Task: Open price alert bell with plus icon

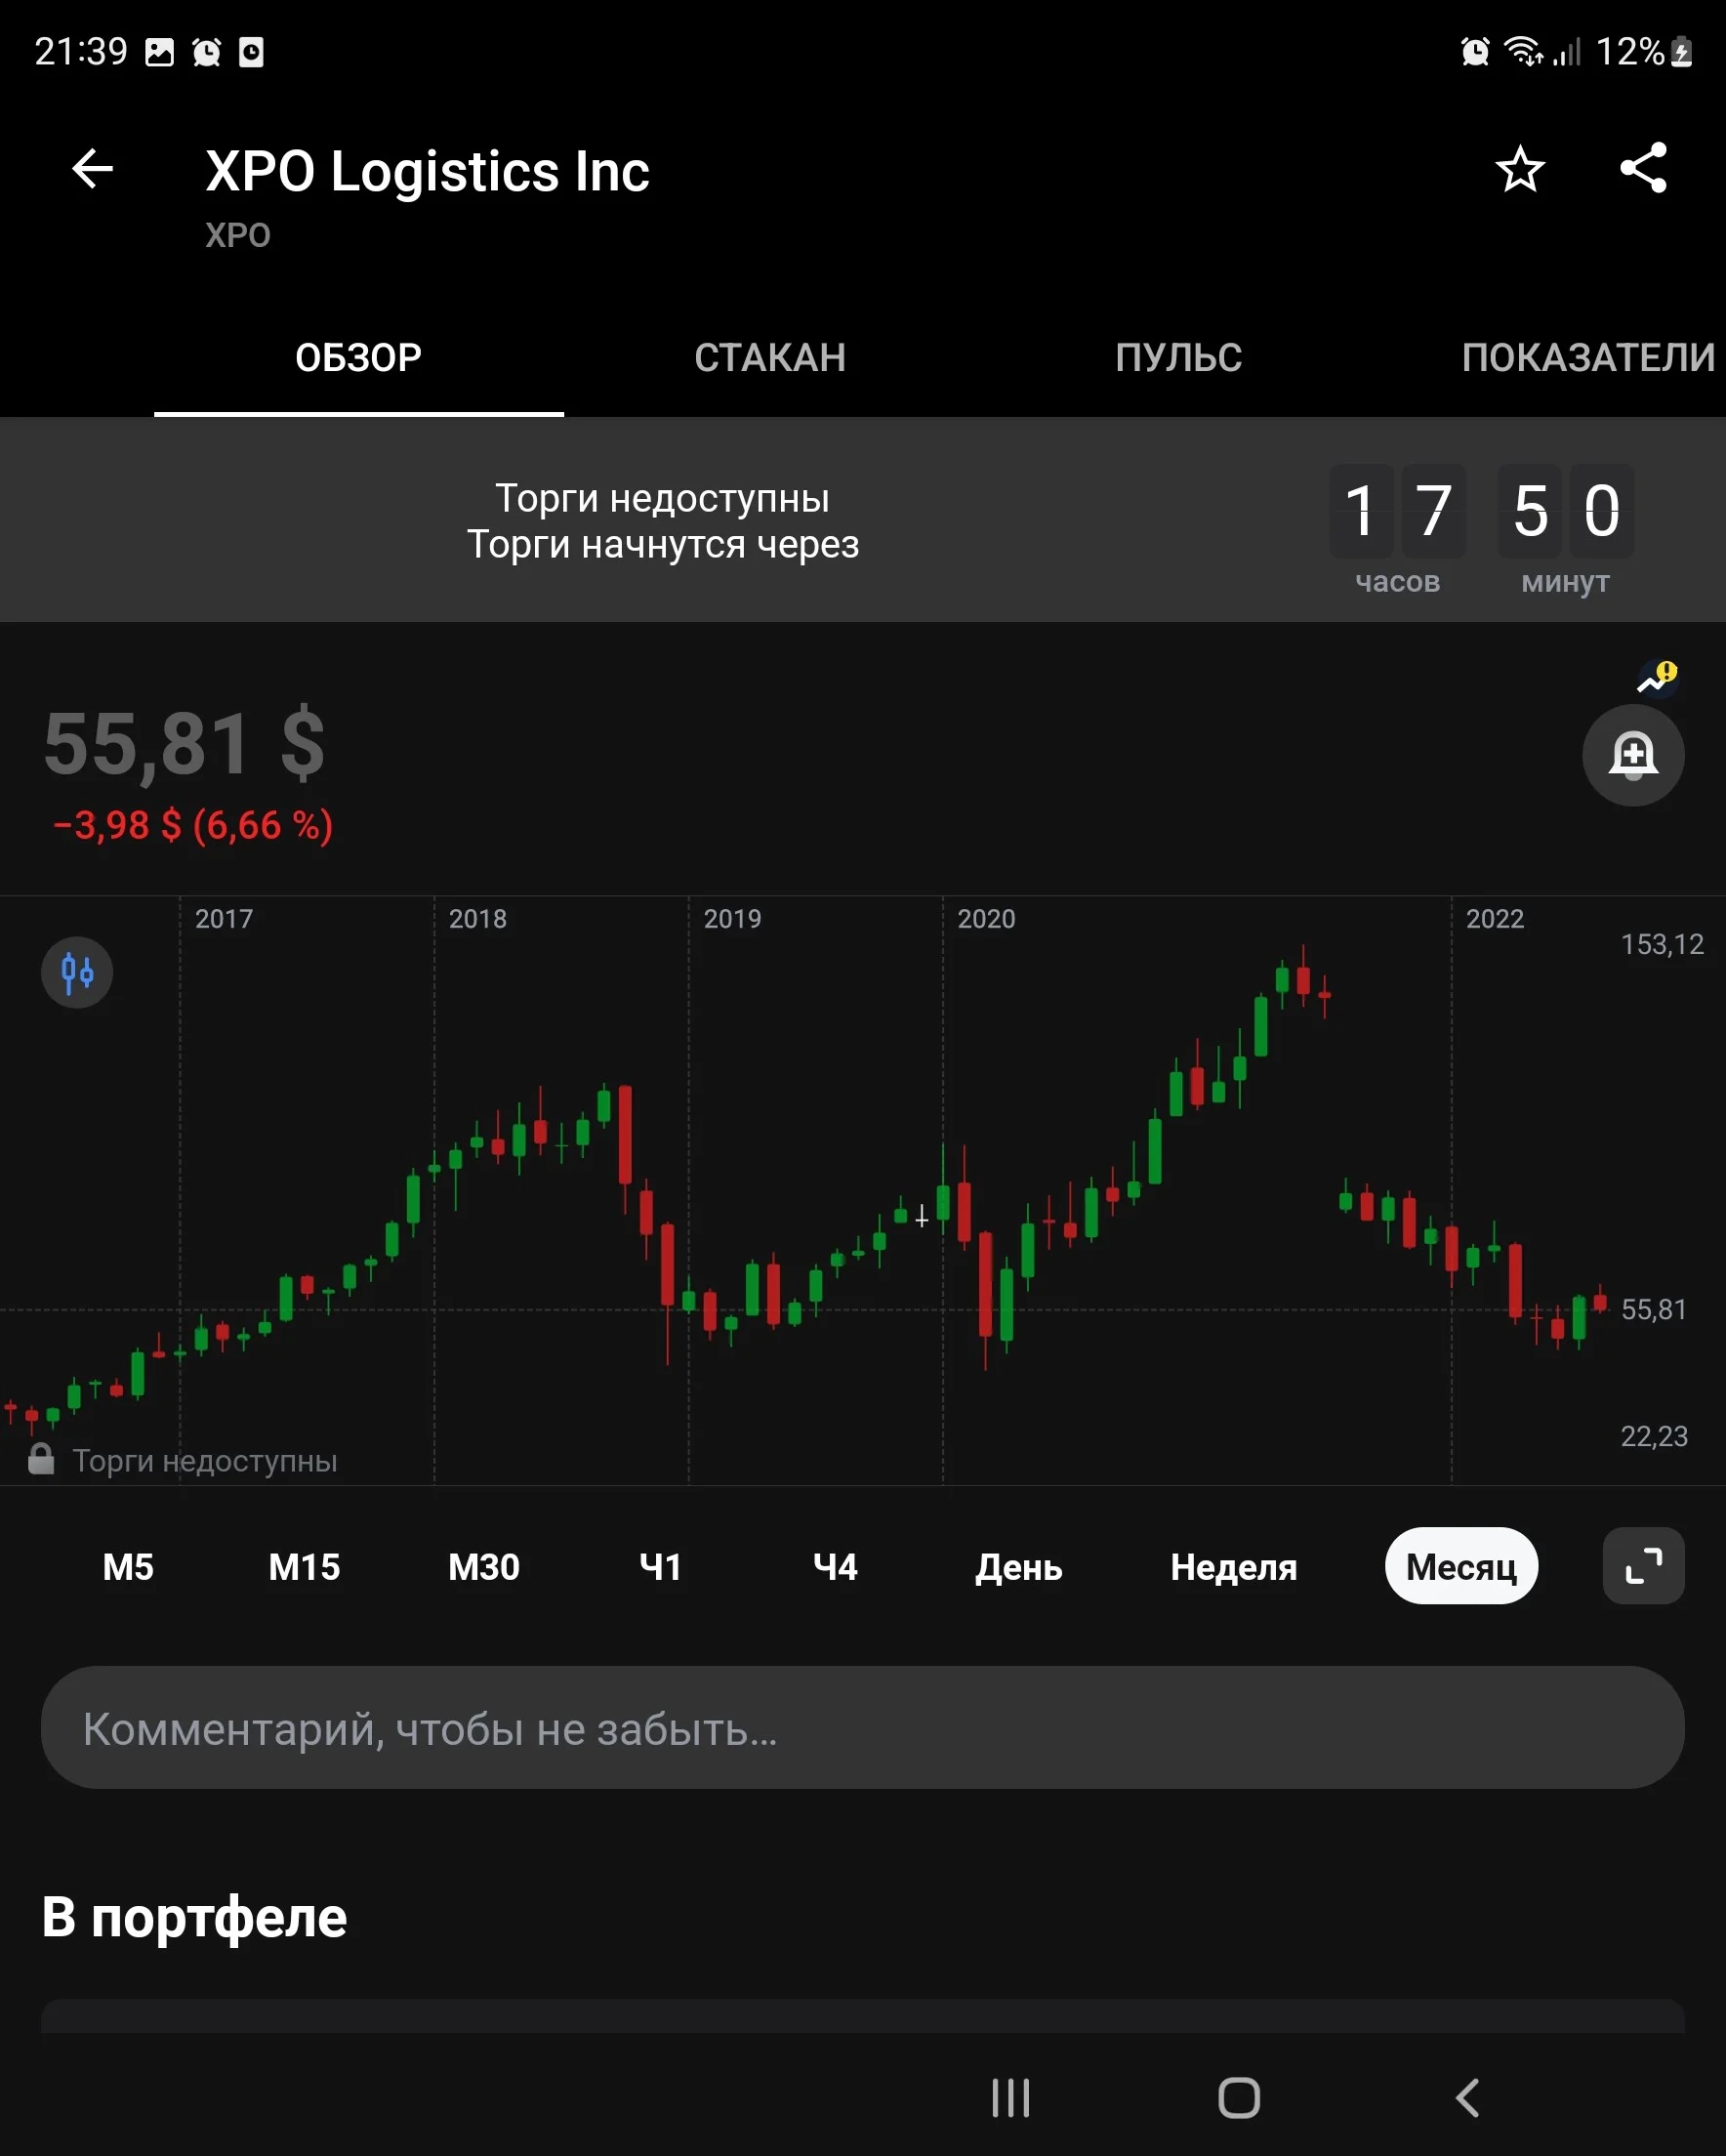Action: [1633, 755]
